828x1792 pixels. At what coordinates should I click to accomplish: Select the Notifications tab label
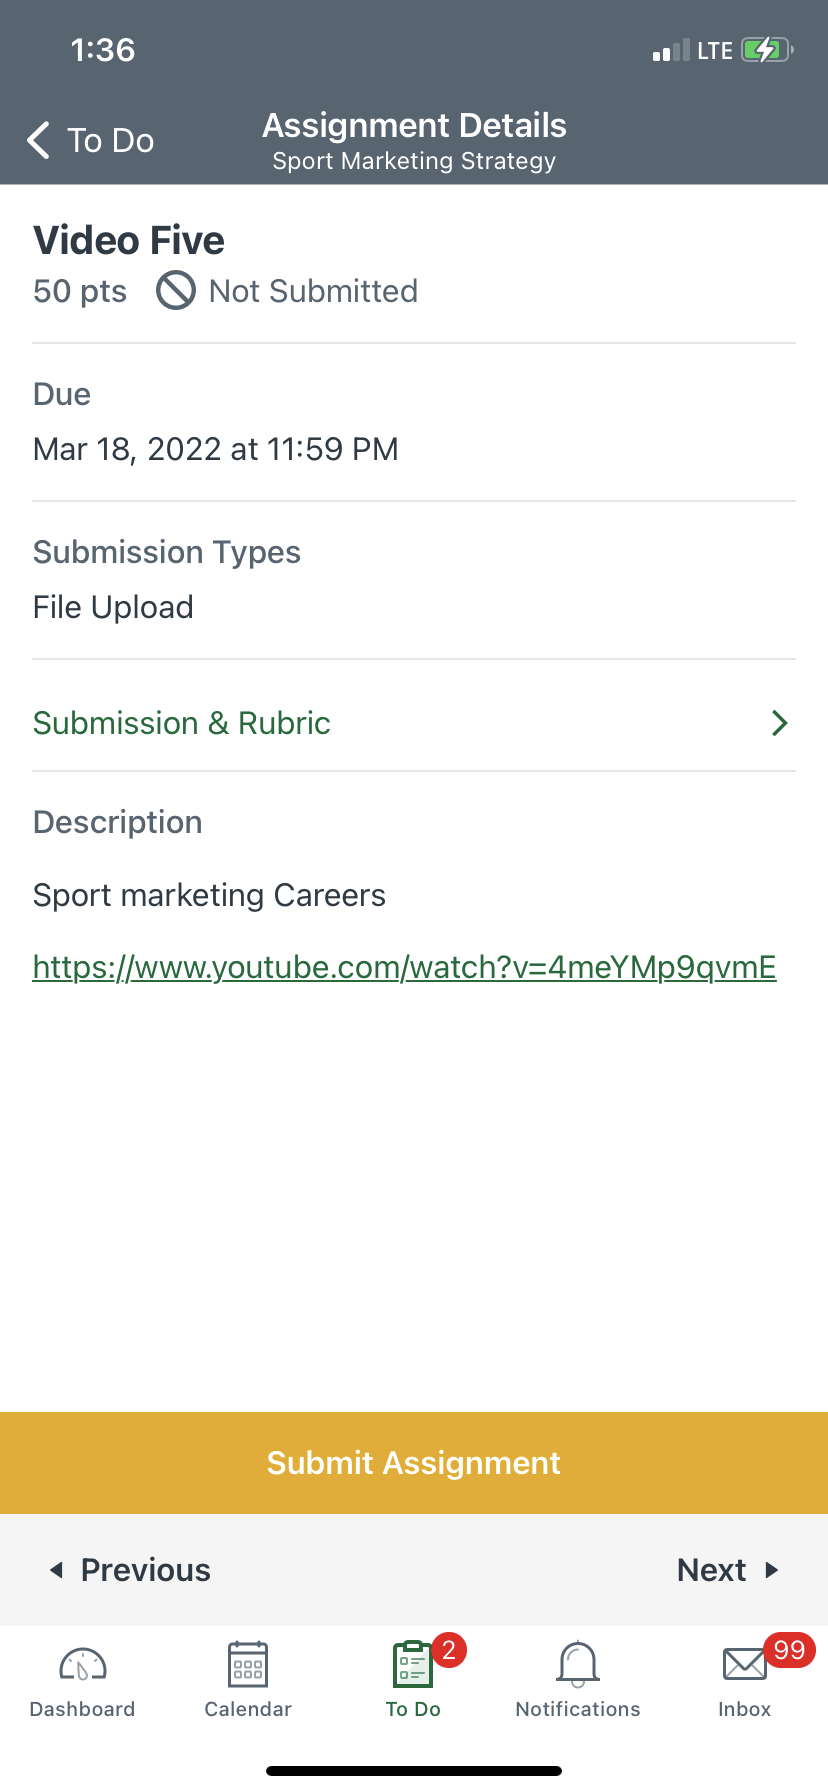[578, 1709]
